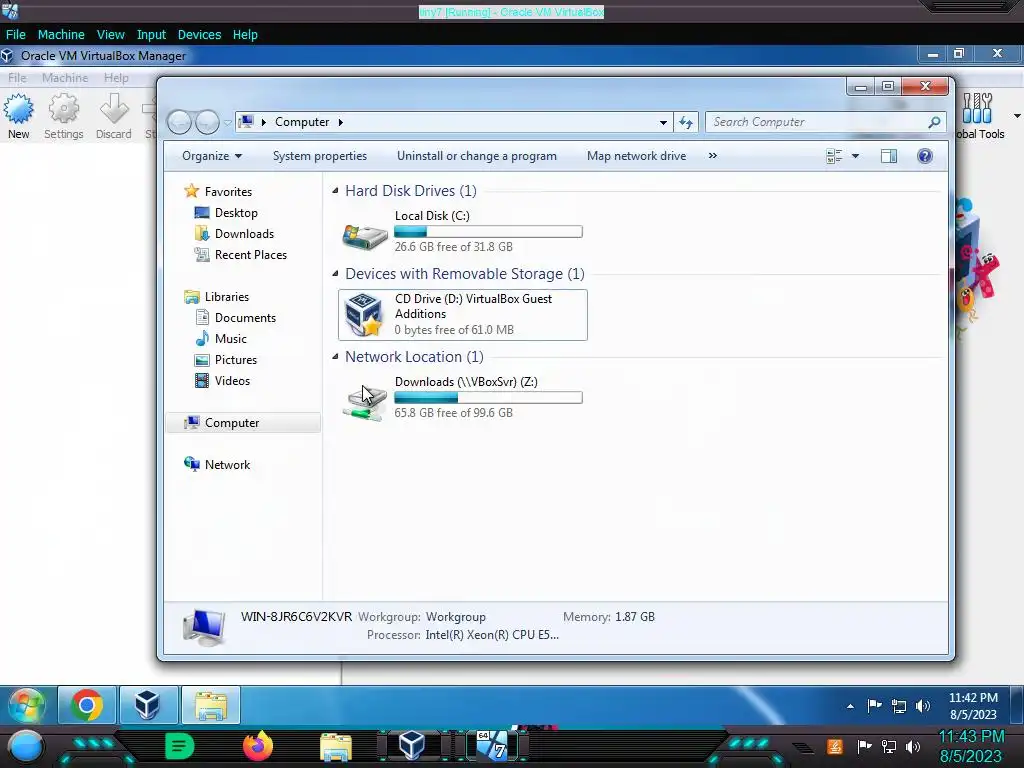Select CD Drive (D:) VirtualBox Guest Additions
This screenshot has width=1024, height=768.
pyautogui.click(x=462, y=315)
